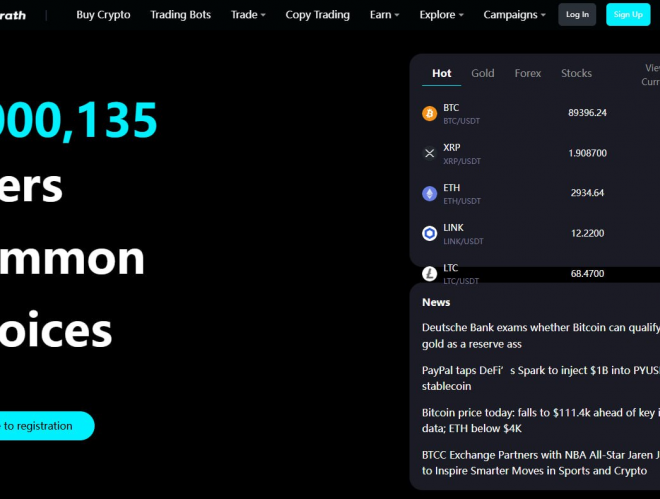
Task: Select the Hot market tab
Action: click(442, 73)
